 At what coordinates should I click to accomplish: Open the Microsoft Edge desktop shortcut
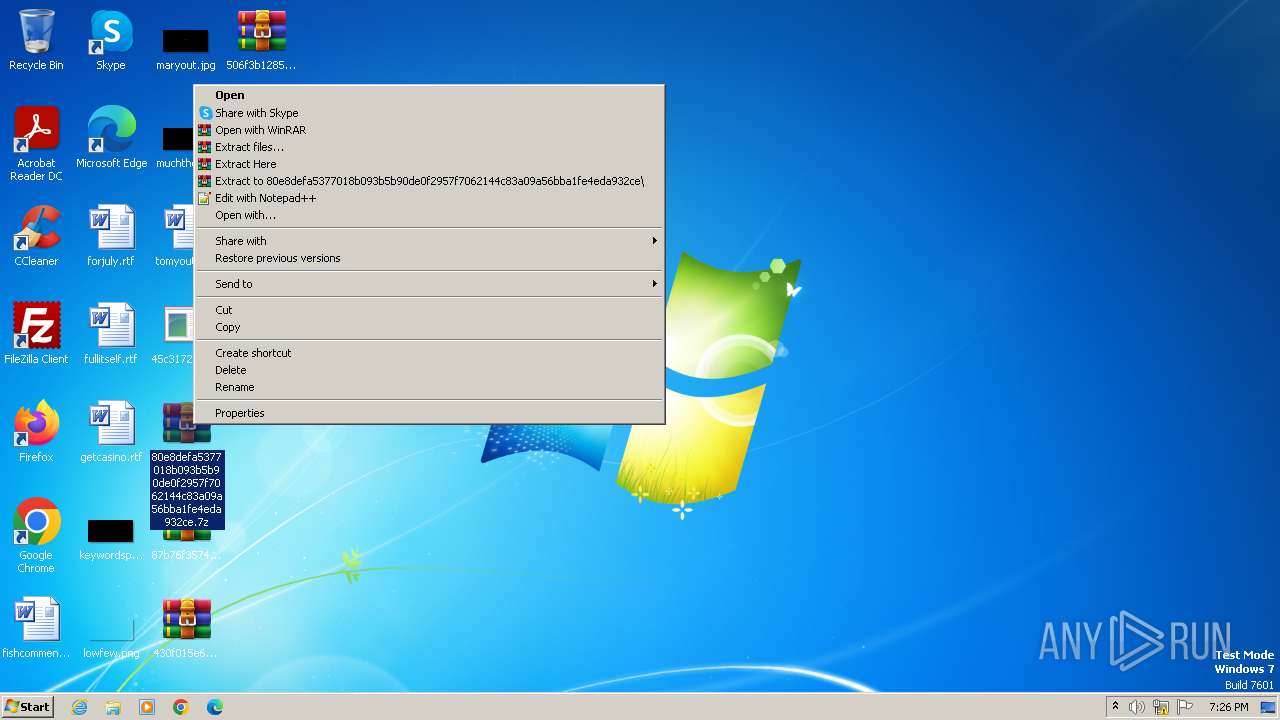[111, 139]
